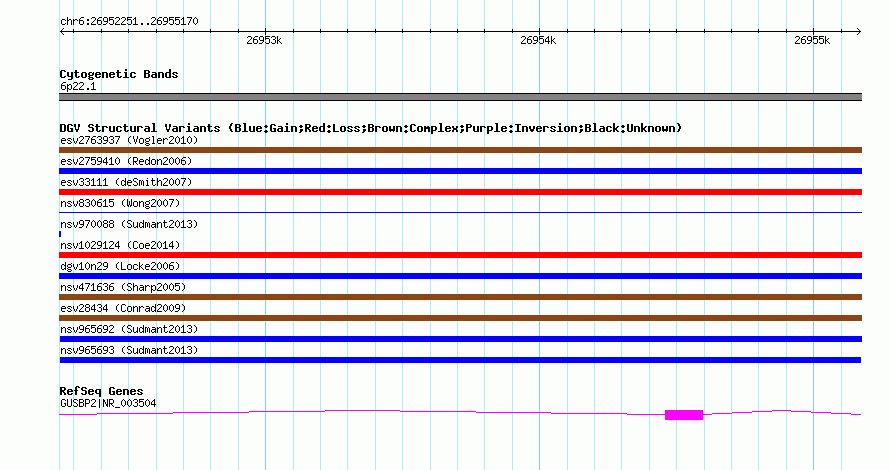
Task: Open the esv28434 (Conrad2009) variant label
Action: point(123,308)
